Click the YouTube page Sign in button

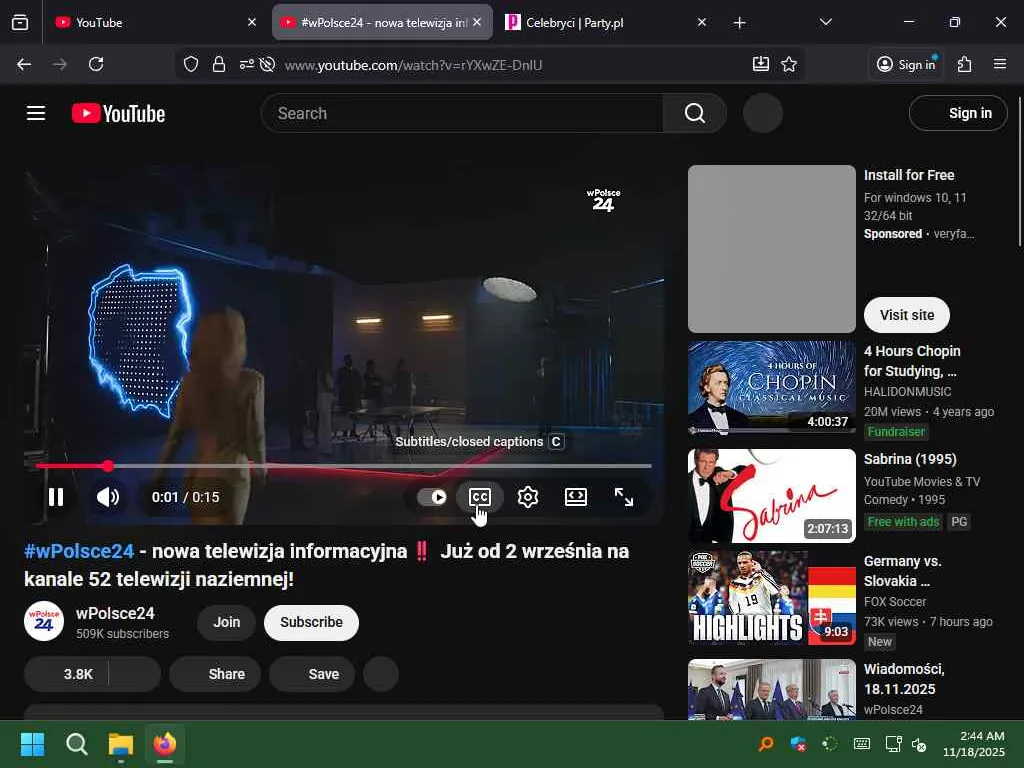[958, 114]
